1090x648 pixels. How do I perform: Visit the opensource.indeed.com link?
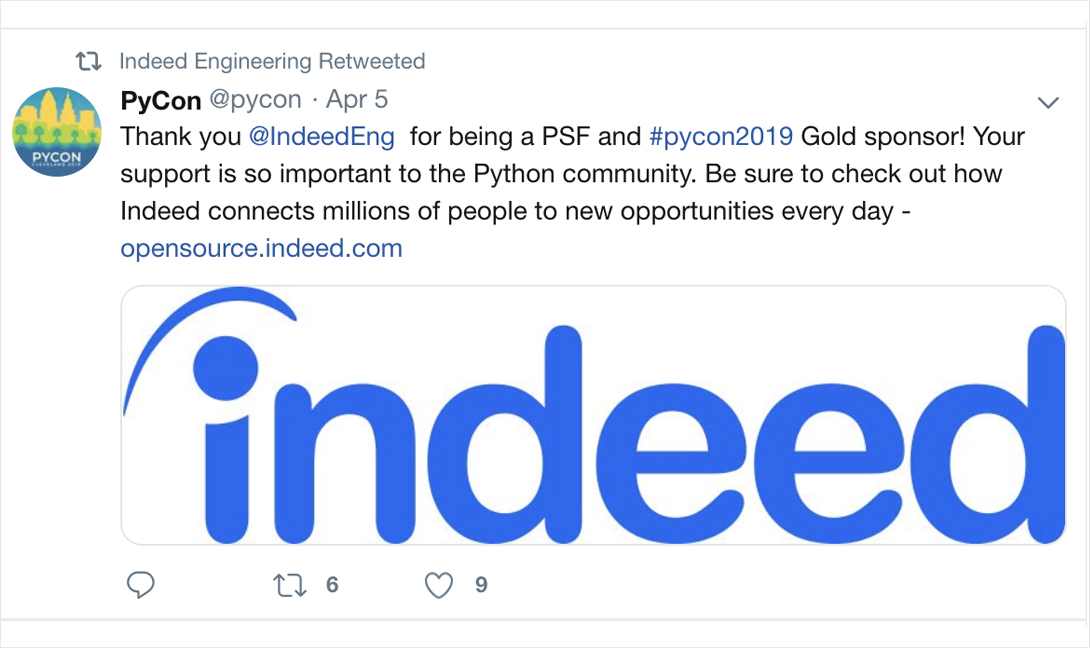(x=261, y=248)
